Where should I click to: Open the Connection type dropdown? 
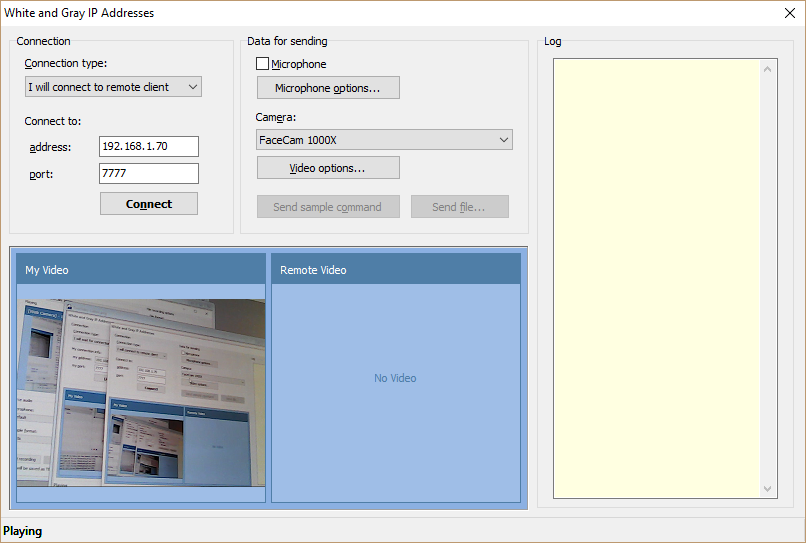point(112,87)
